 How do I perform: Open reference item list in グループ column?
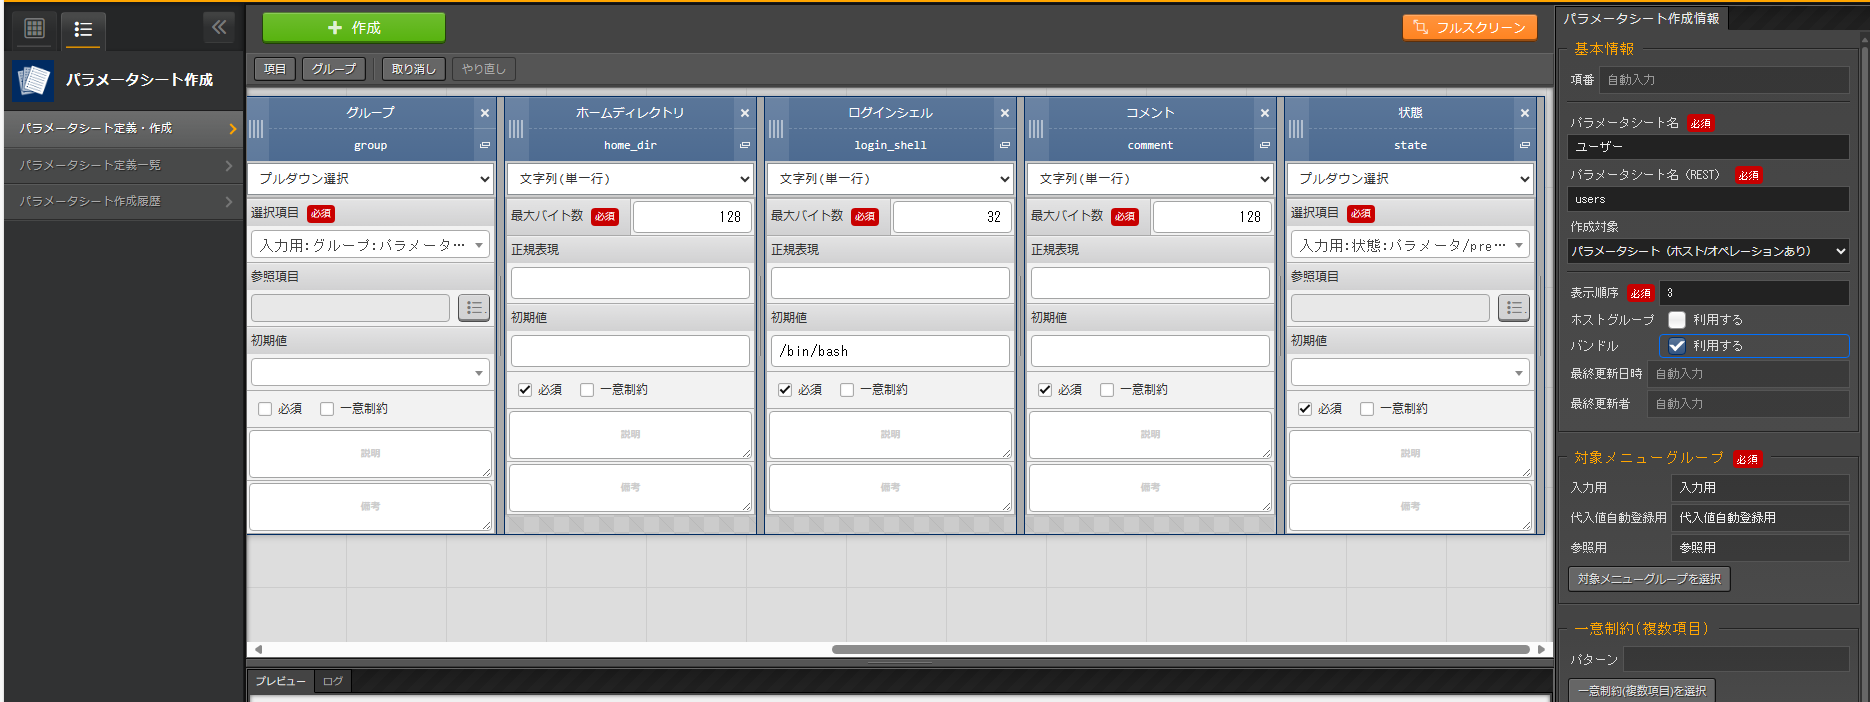[x=474, y=308]
